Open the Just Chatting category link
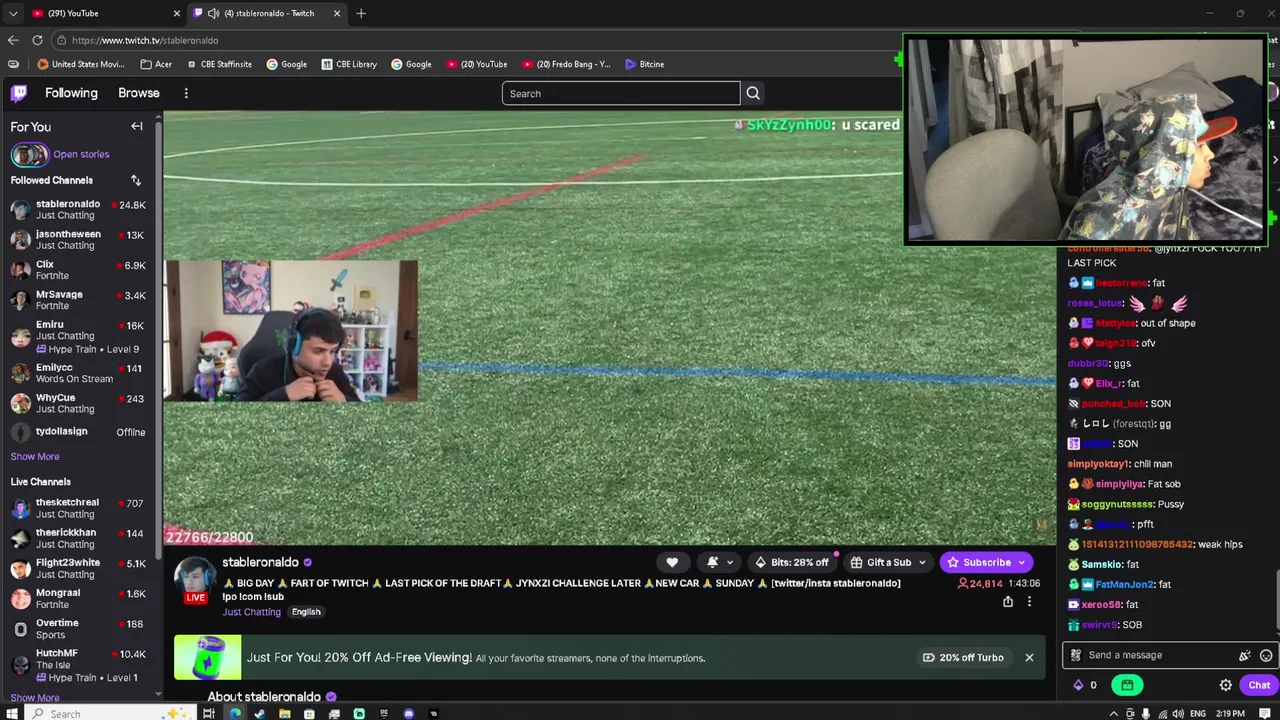Viewport: 1280px width, 720px height. coord(251,612)
